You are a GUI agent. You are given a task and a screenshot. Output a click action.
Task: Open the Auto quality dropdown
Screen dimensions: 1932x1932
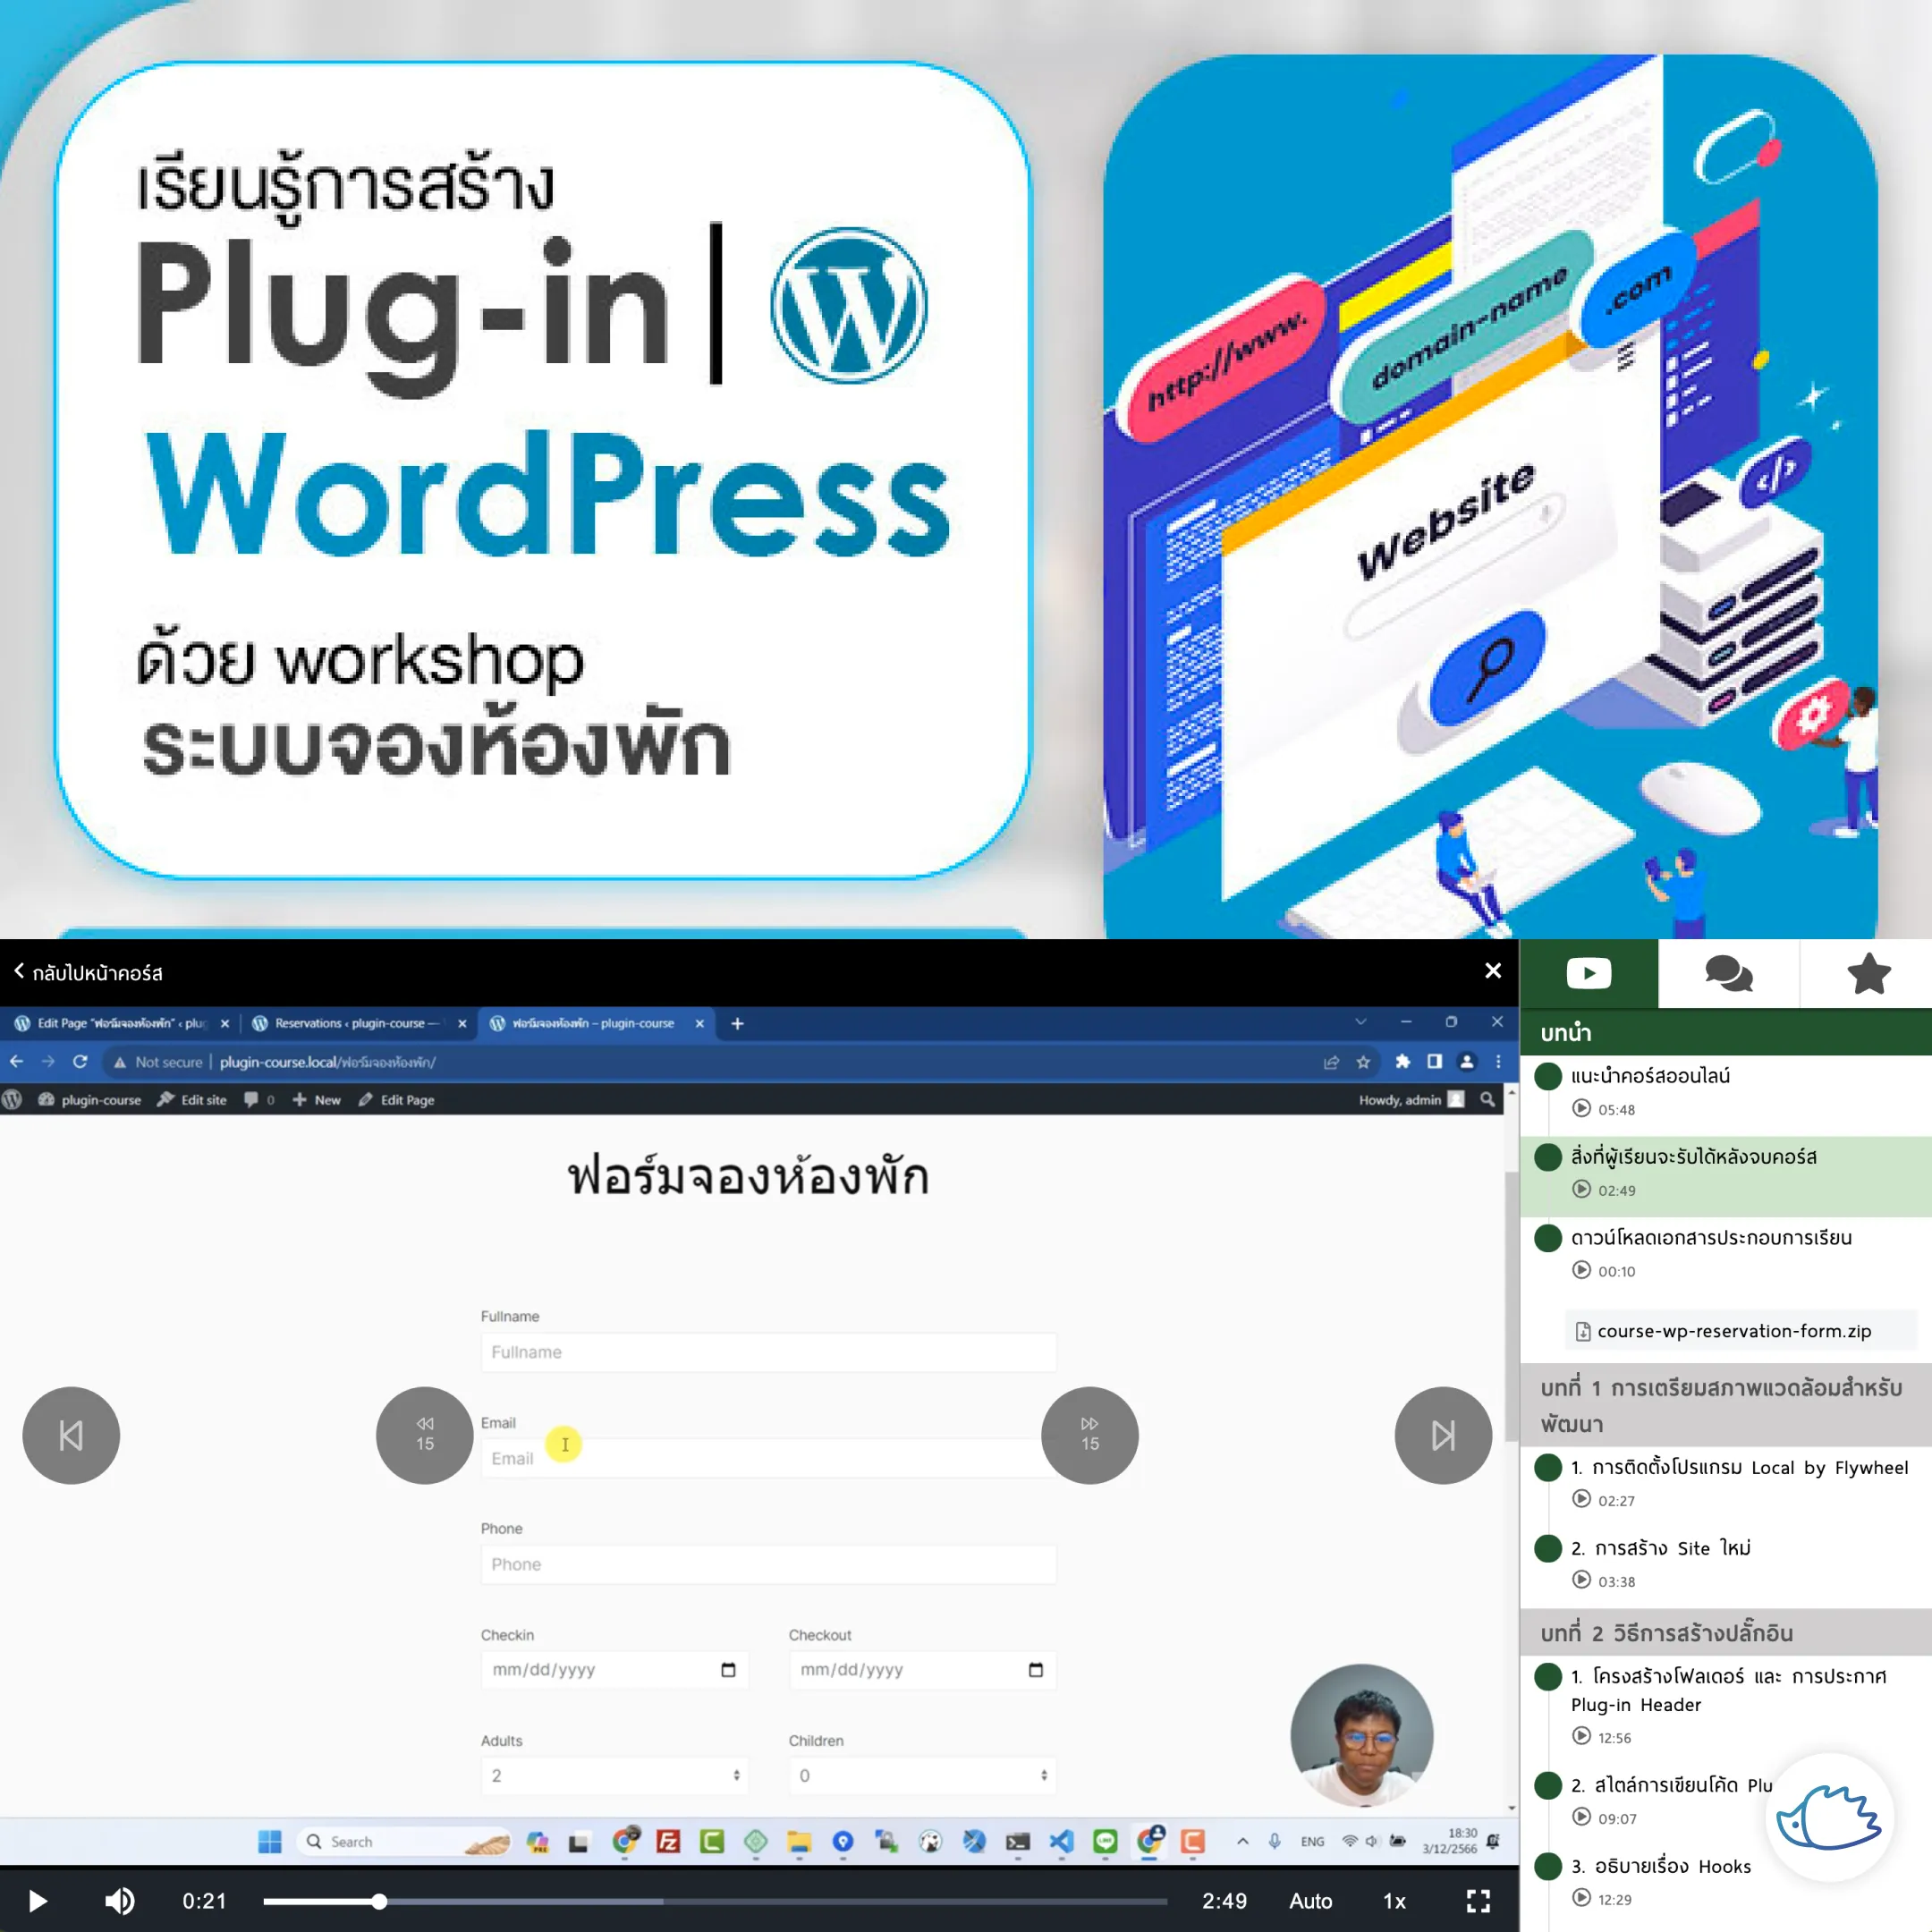1310,1900
